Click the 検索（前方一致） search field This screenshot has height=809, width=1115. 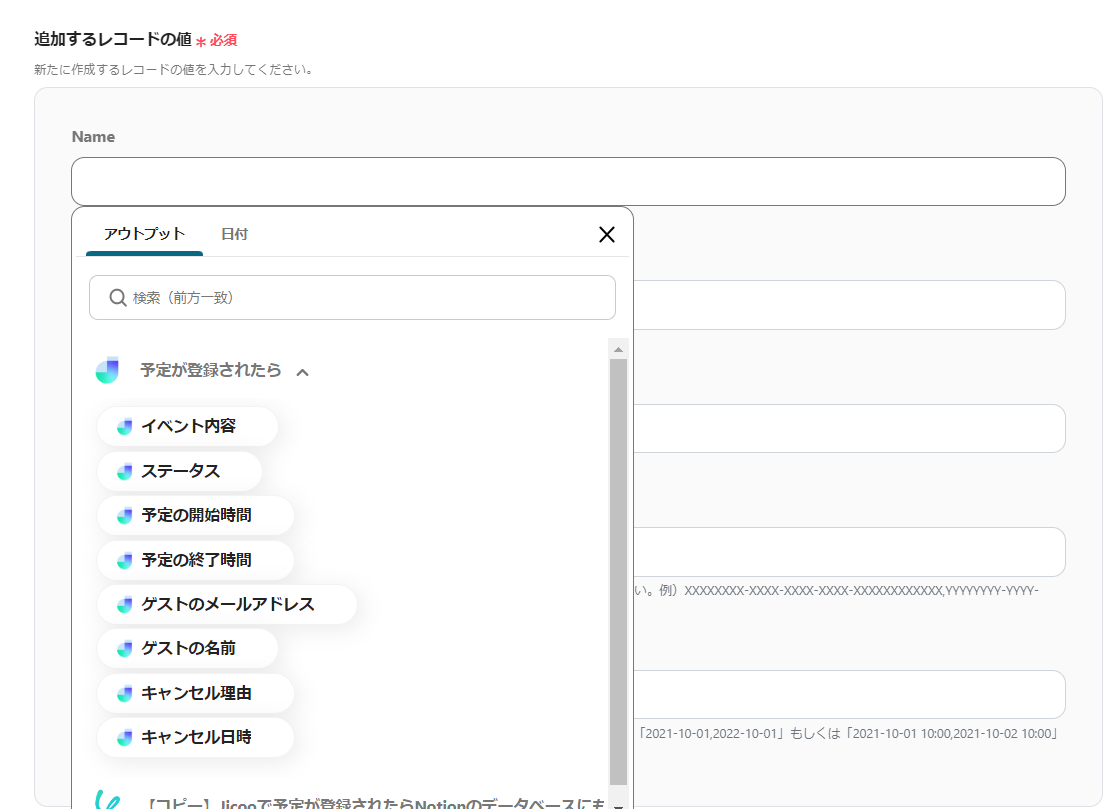click(352, 297)
